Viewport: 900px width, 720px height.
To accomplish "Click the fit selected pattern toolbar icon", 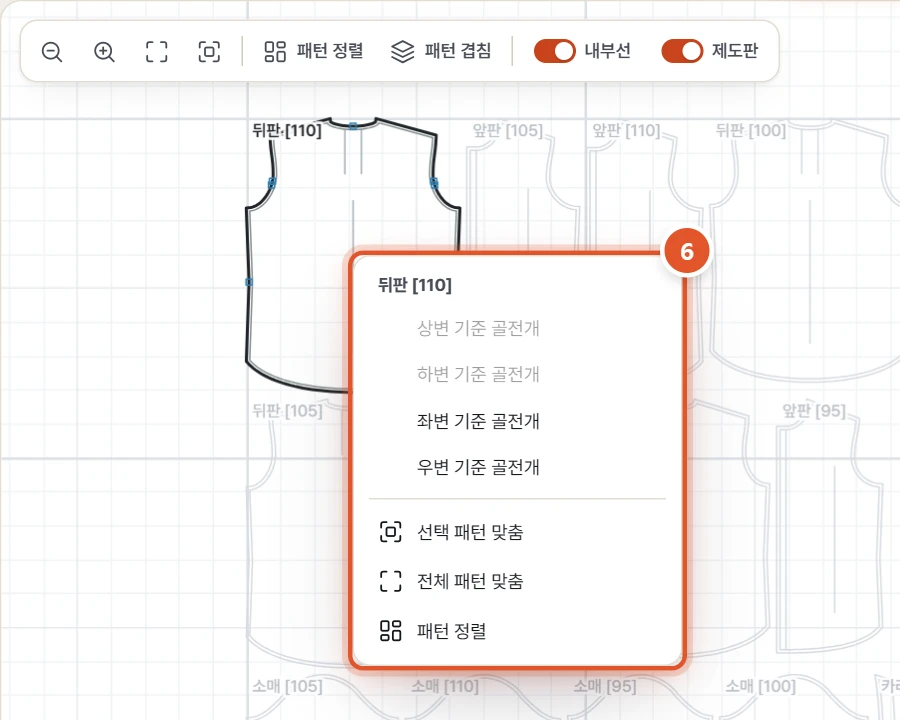I will click(x=209, y=52).
